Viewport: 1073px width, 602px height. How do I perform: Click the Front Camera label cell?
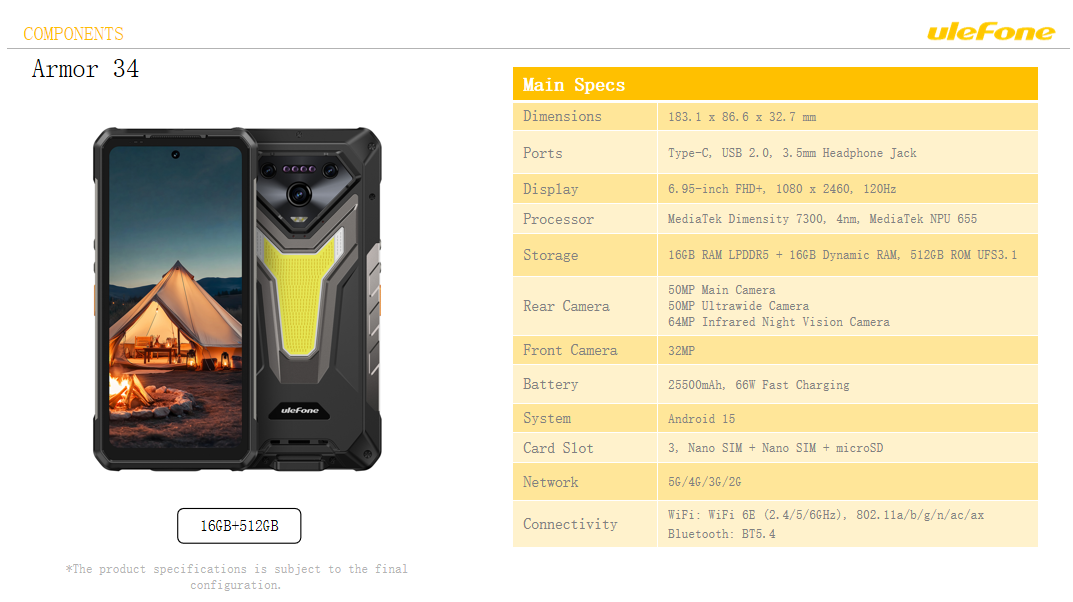[585, 350]
